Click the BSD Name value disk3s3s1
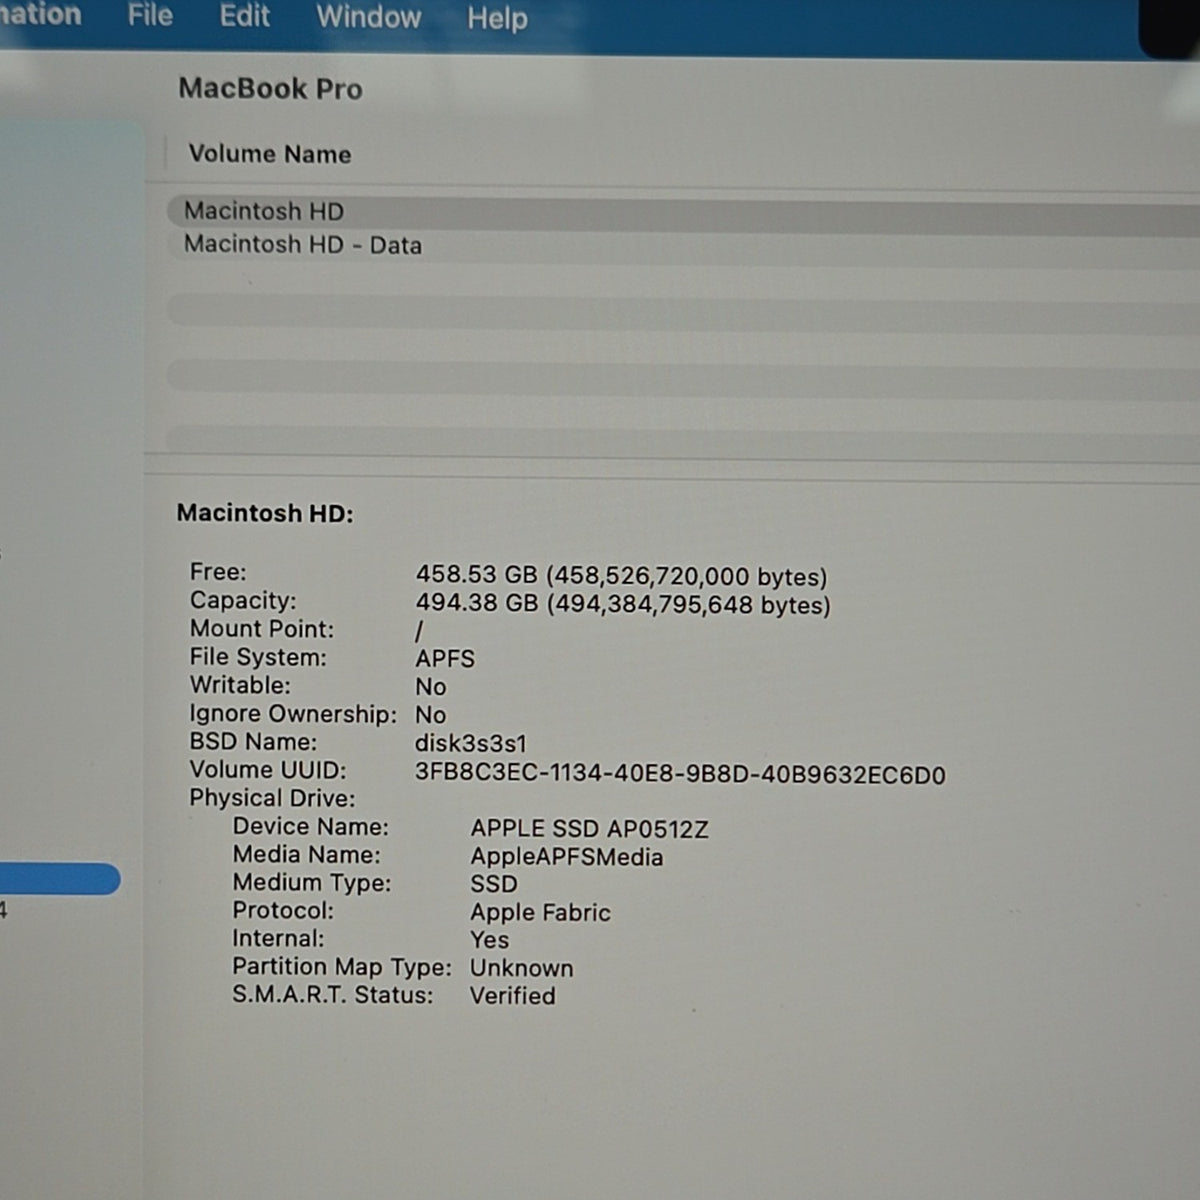 coord(471,743)
